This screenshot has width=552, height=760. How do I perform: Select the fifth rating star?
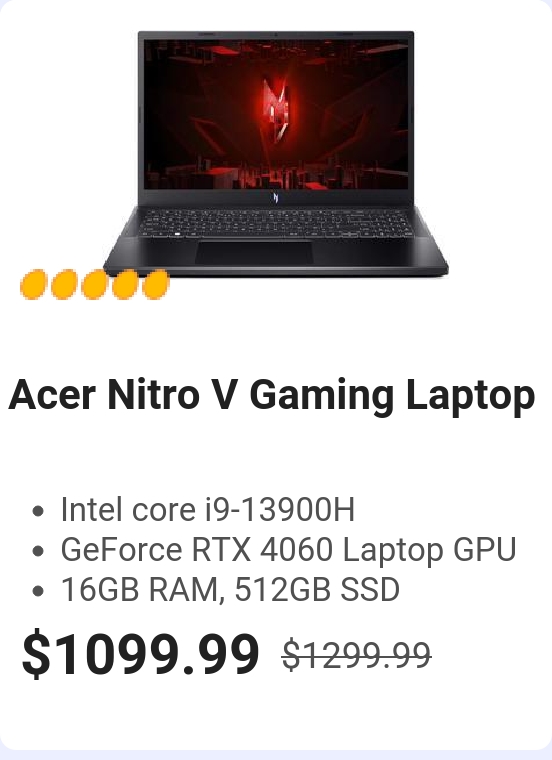[156, 285]
